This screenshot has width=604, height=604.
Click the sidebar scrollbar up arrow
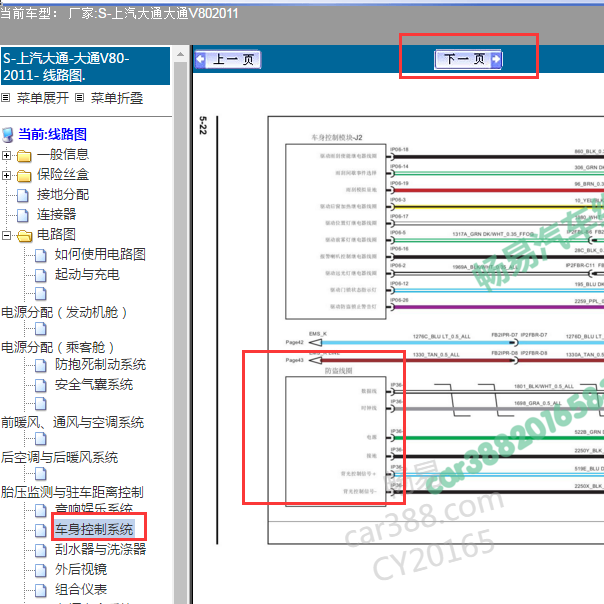tap(180, 54)
